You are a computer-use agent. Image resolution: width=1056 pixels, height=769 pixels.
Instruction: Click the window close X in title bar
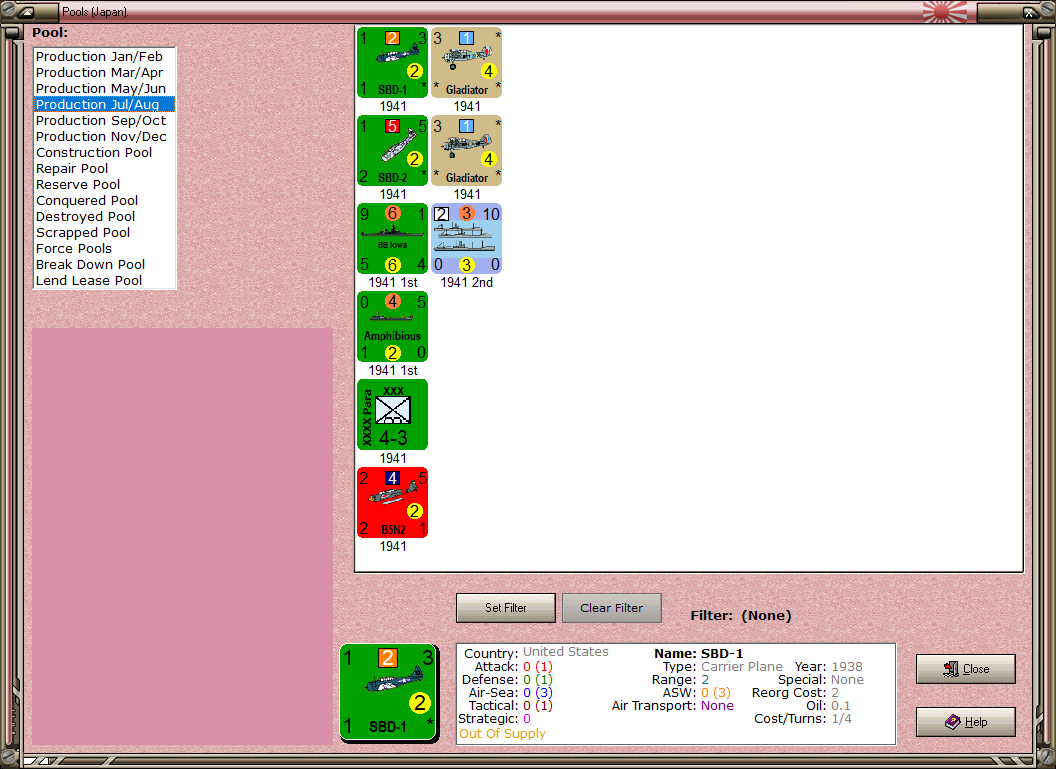point(1029,12)
